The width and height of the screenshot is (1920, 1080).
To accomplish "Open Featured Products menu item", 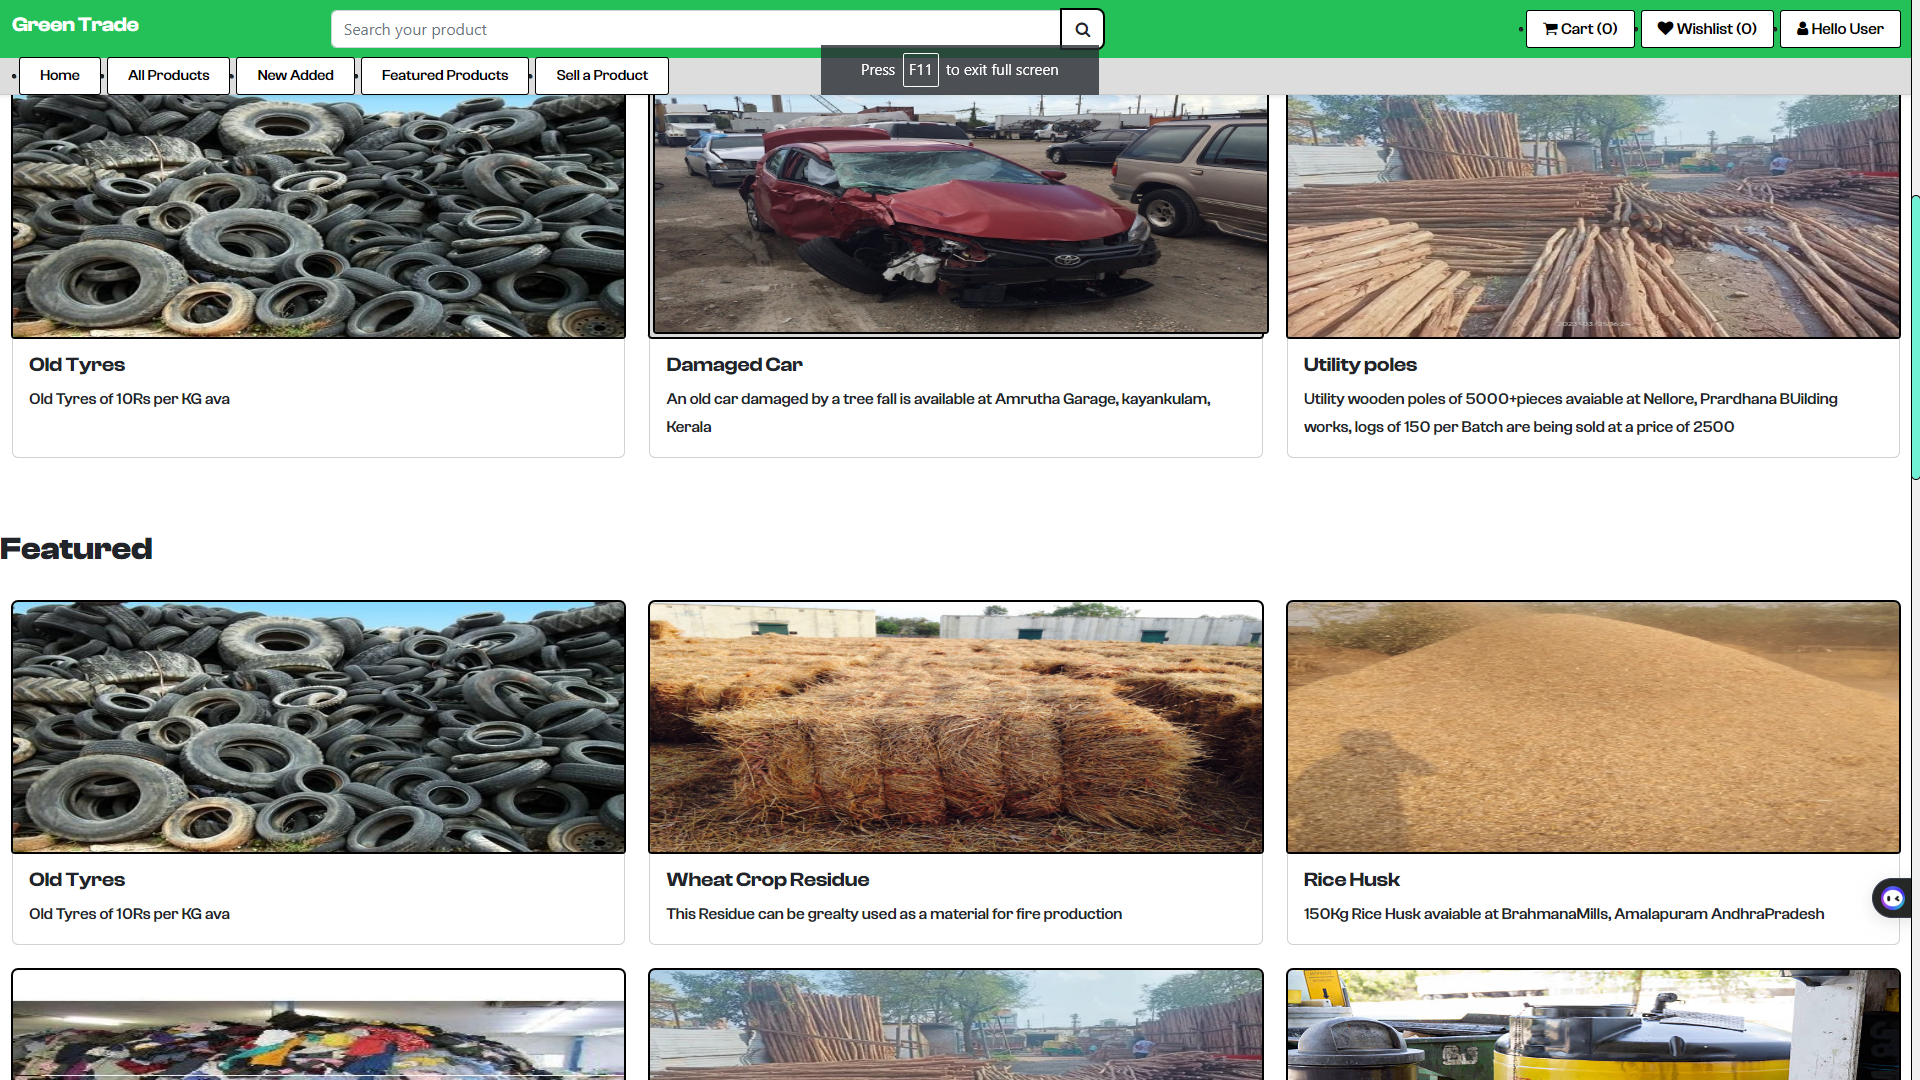I will coord(445,75).
